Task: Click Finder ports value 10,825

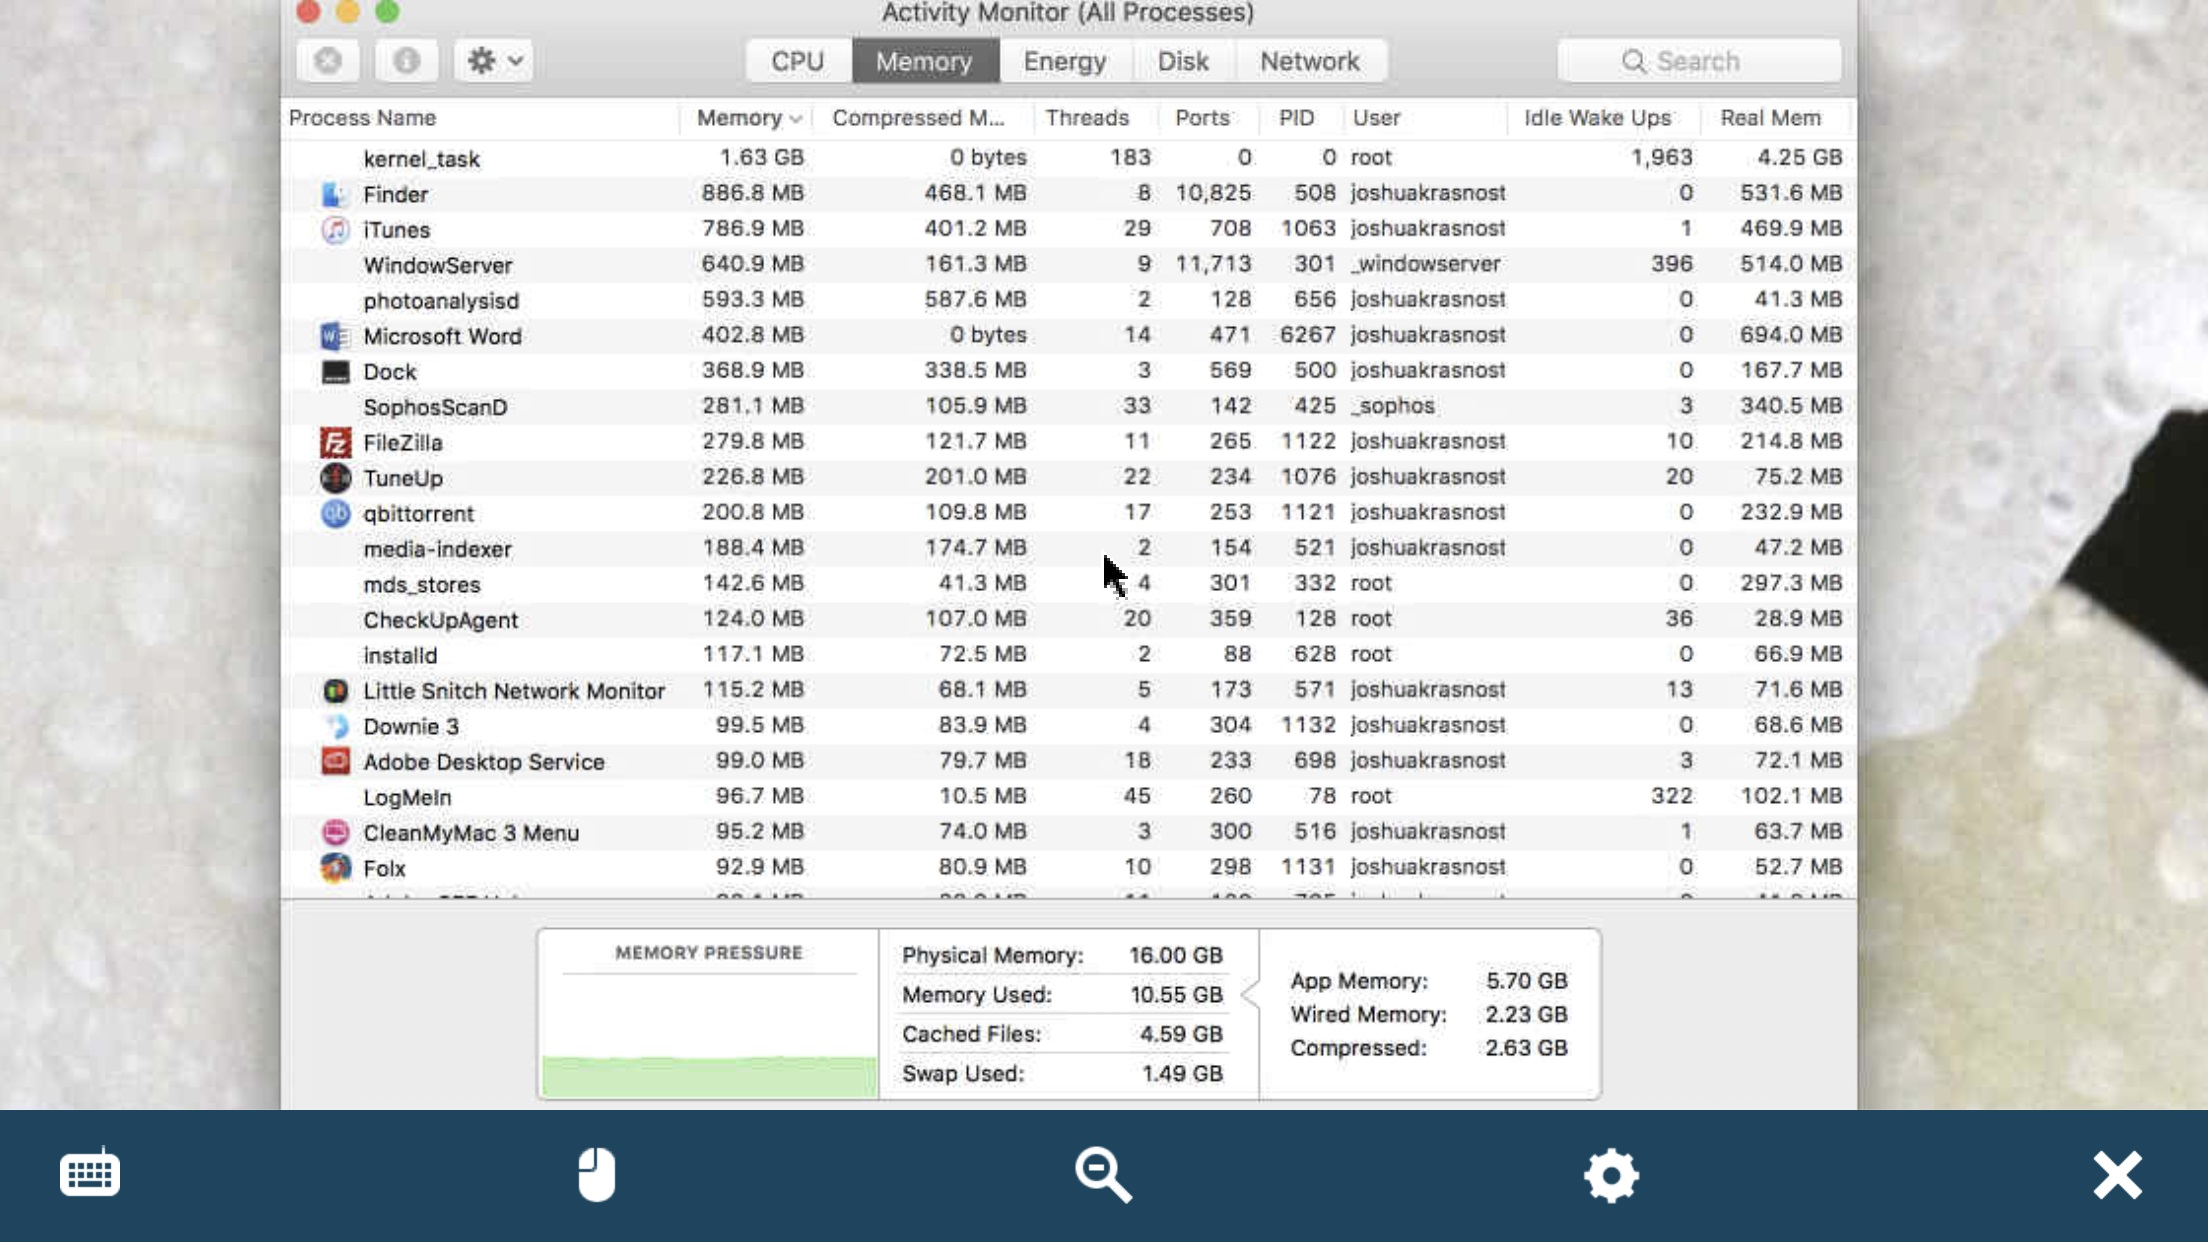Action: 1213,193
